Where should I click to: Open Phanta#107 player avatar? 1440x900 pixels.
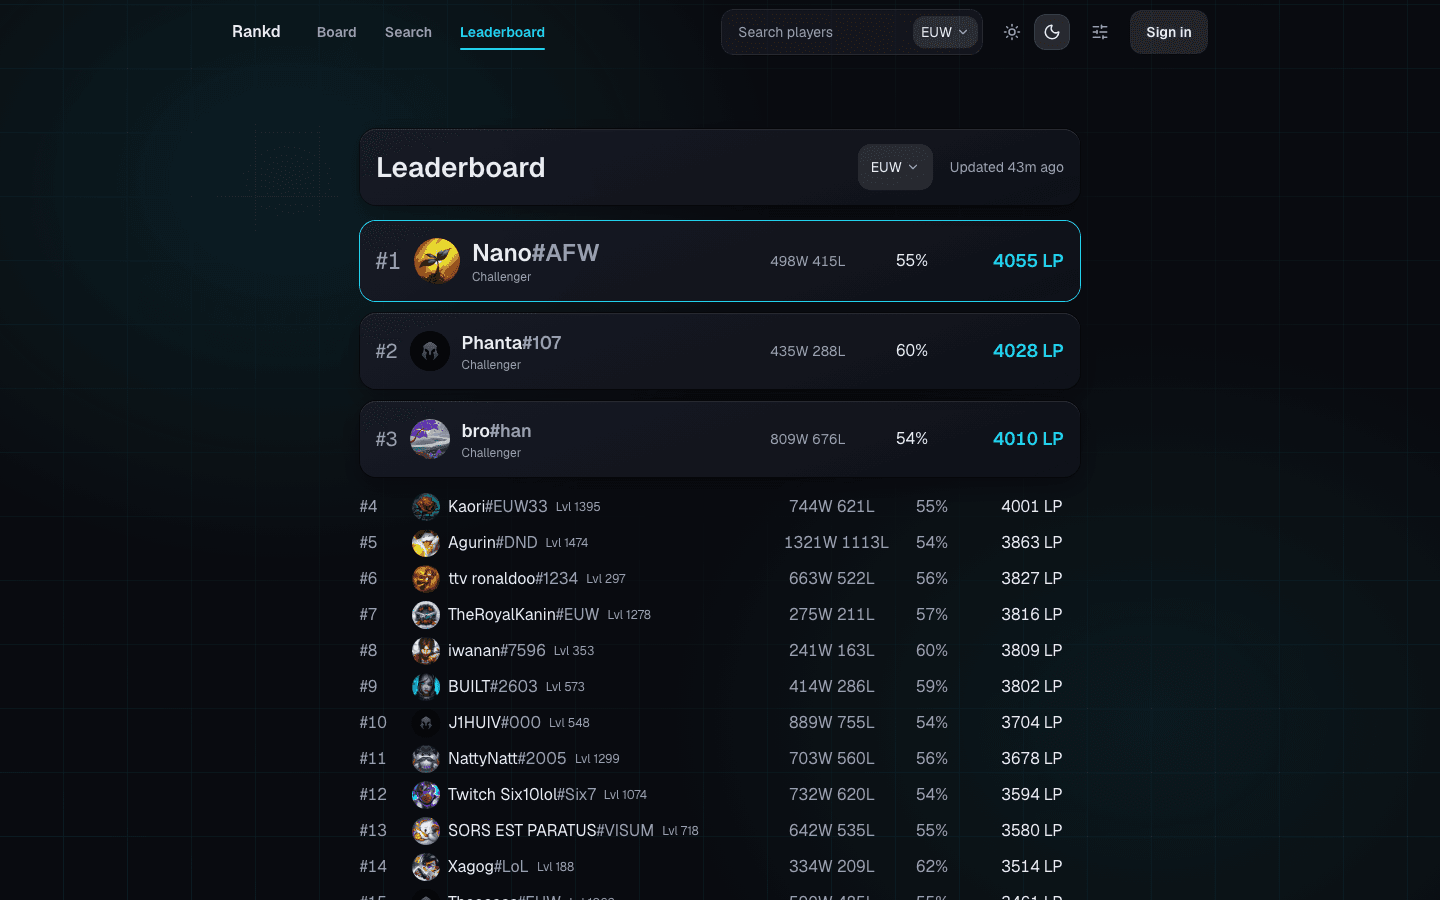[430, 351]
